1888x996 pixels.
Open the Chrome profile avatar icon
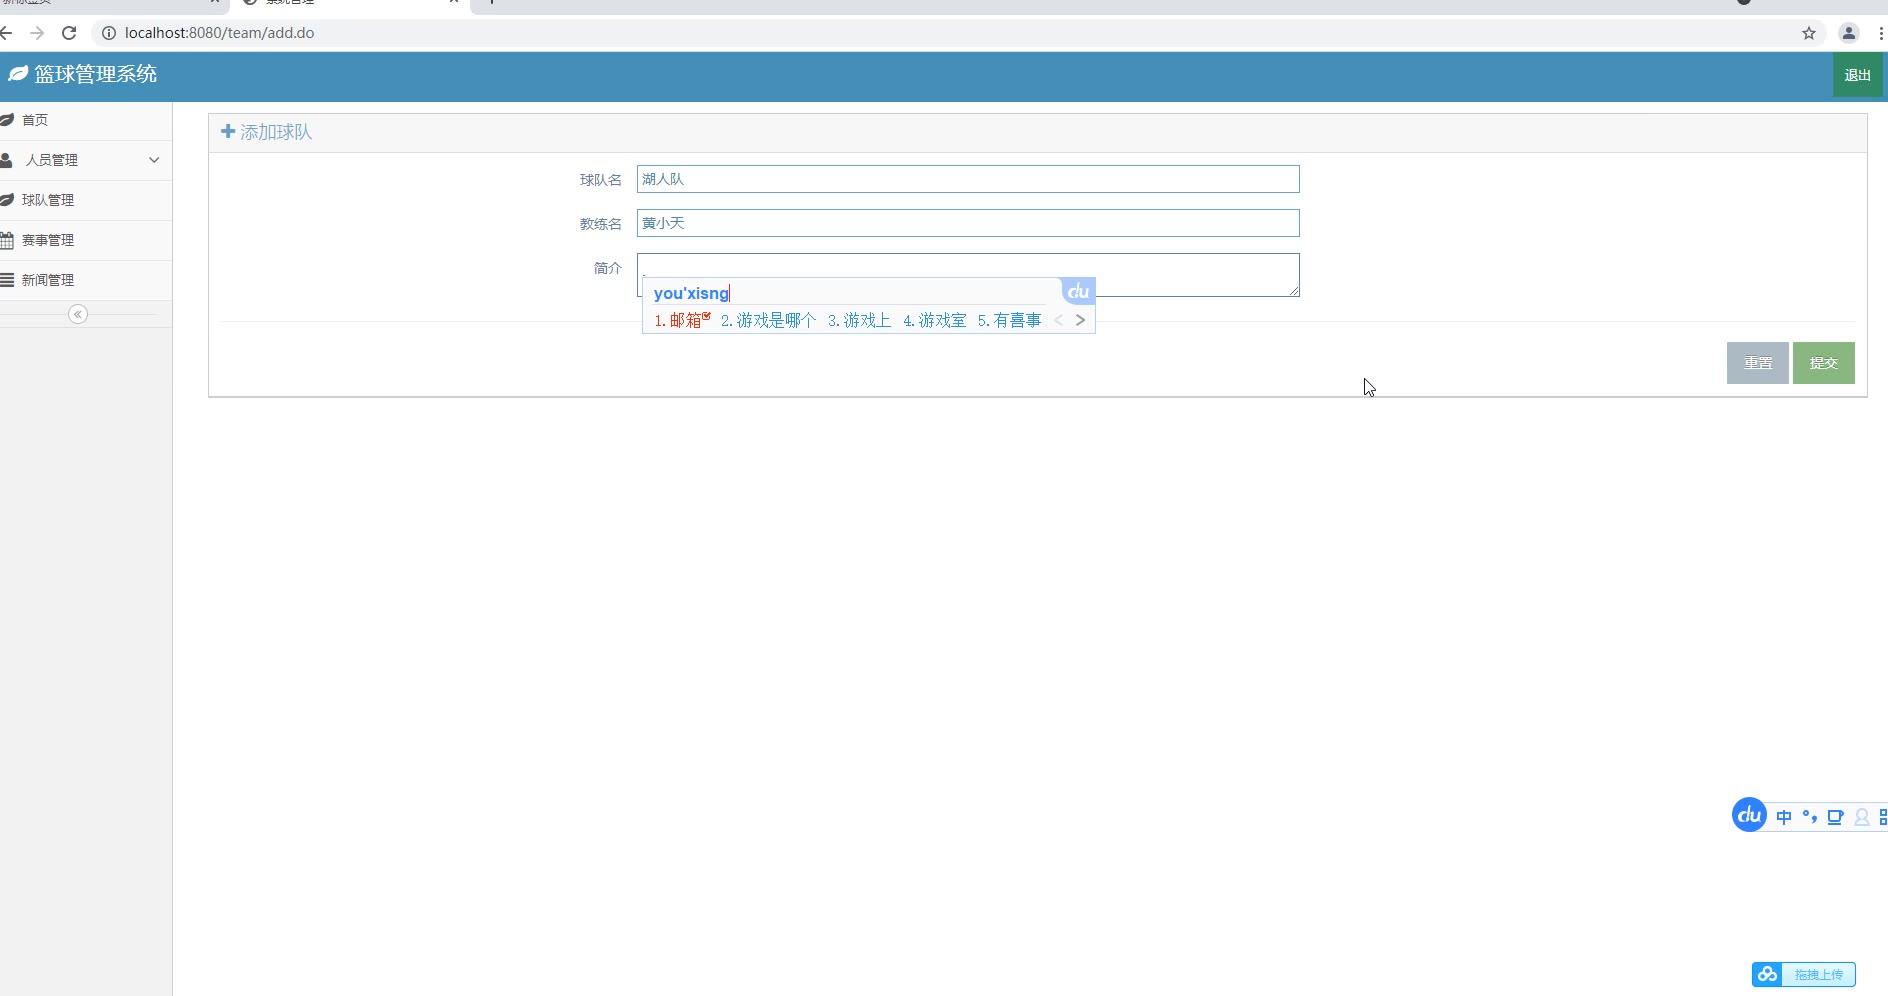(1849, 33)
